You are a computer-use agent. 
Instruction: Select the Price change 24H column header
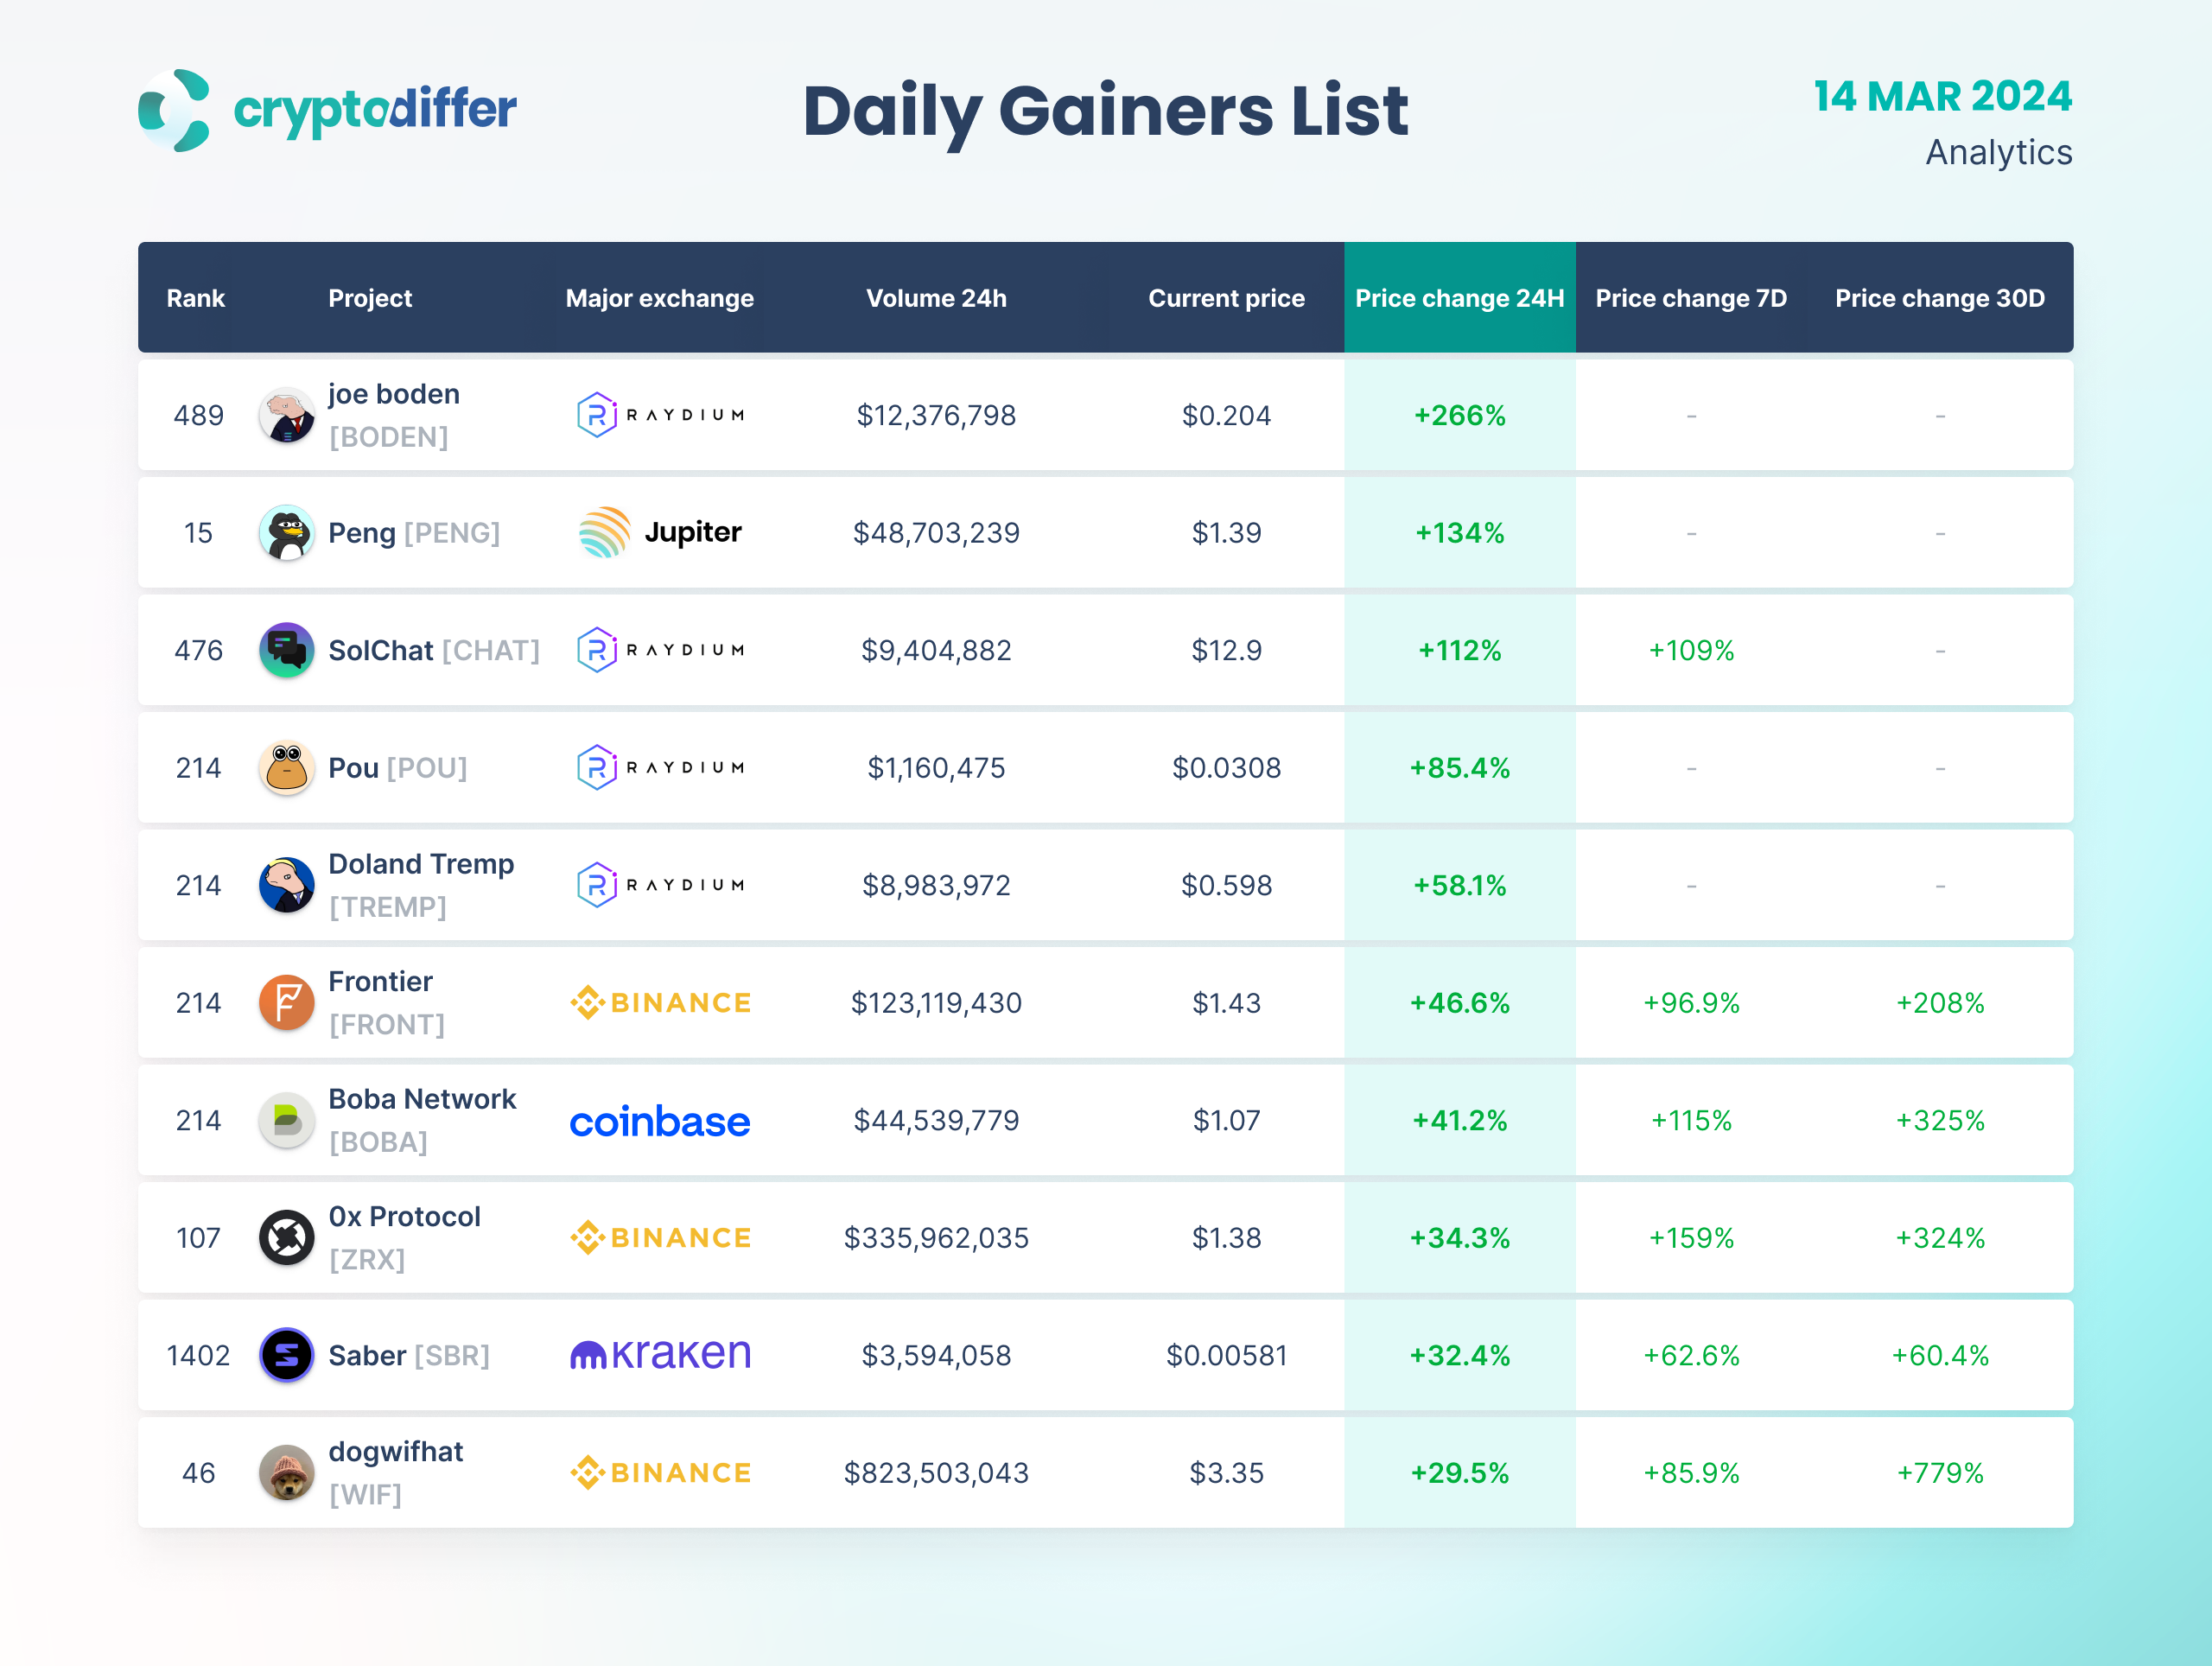[1459, 298]
